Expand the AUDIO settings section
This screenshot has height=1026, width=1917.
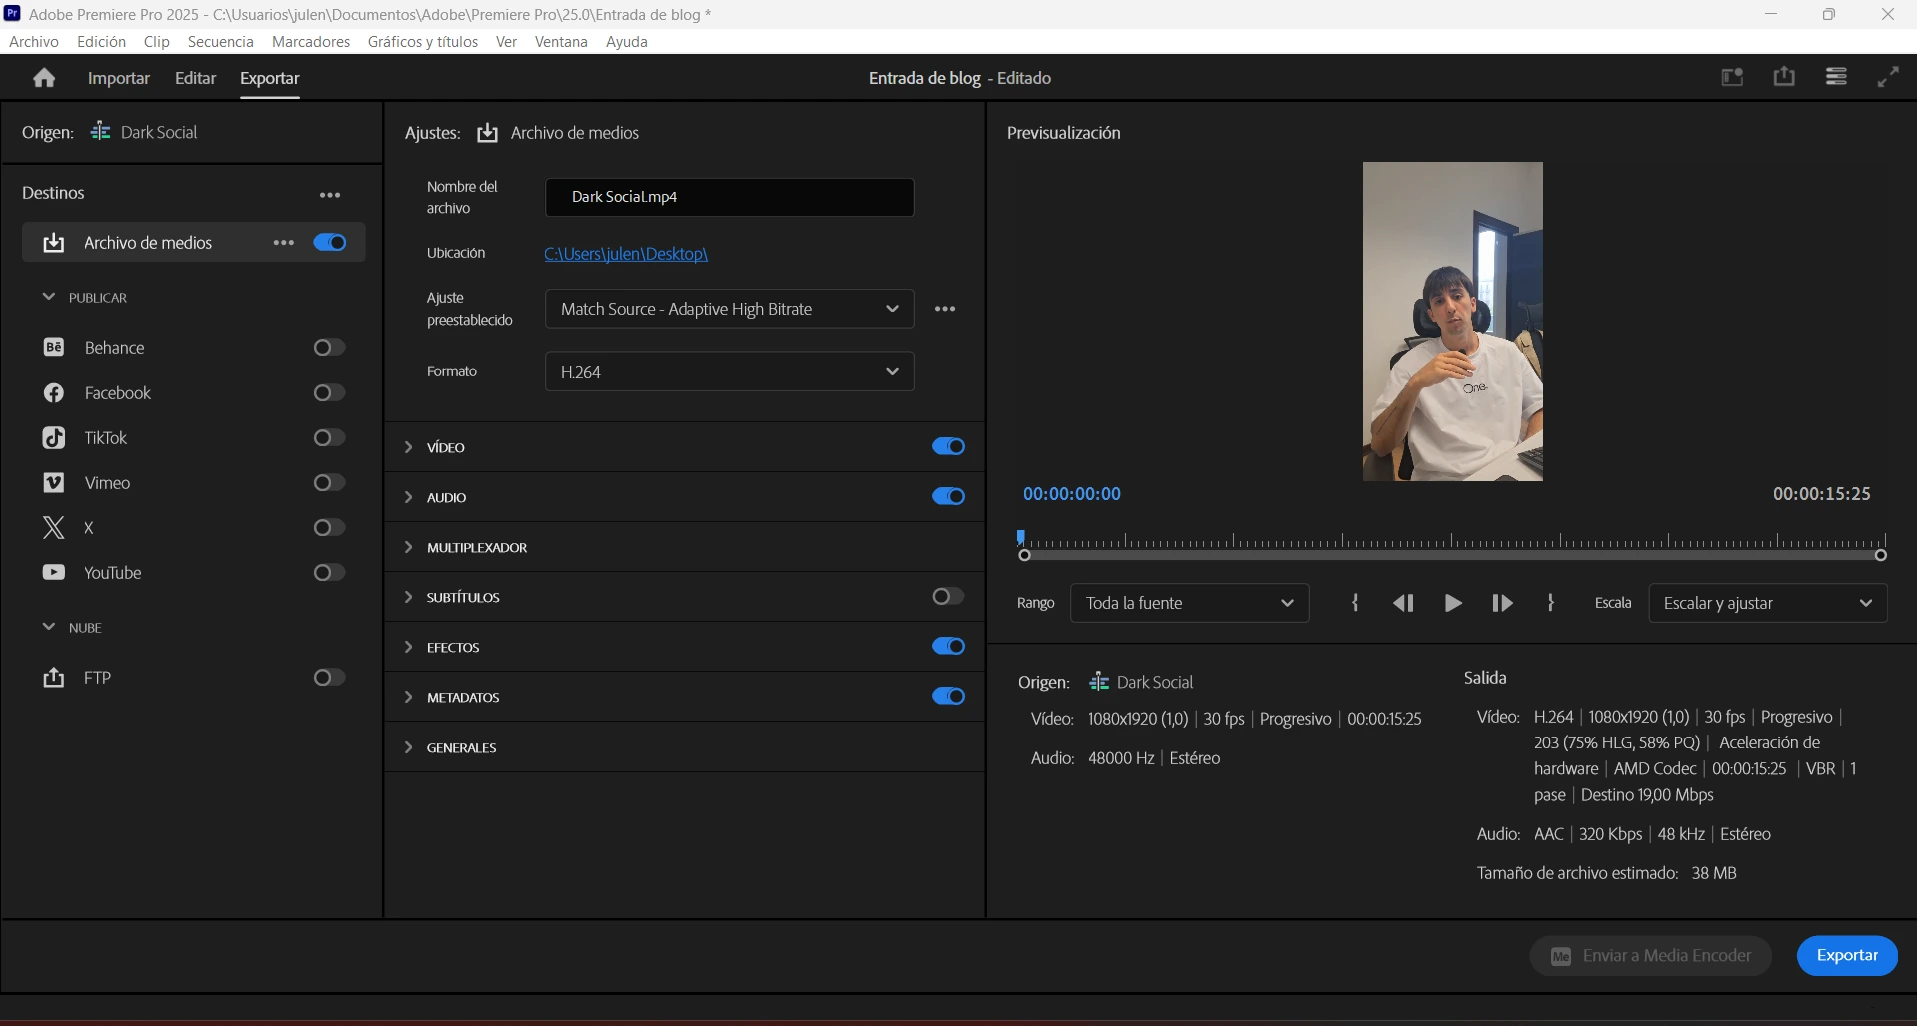click(x=408, y=497)
